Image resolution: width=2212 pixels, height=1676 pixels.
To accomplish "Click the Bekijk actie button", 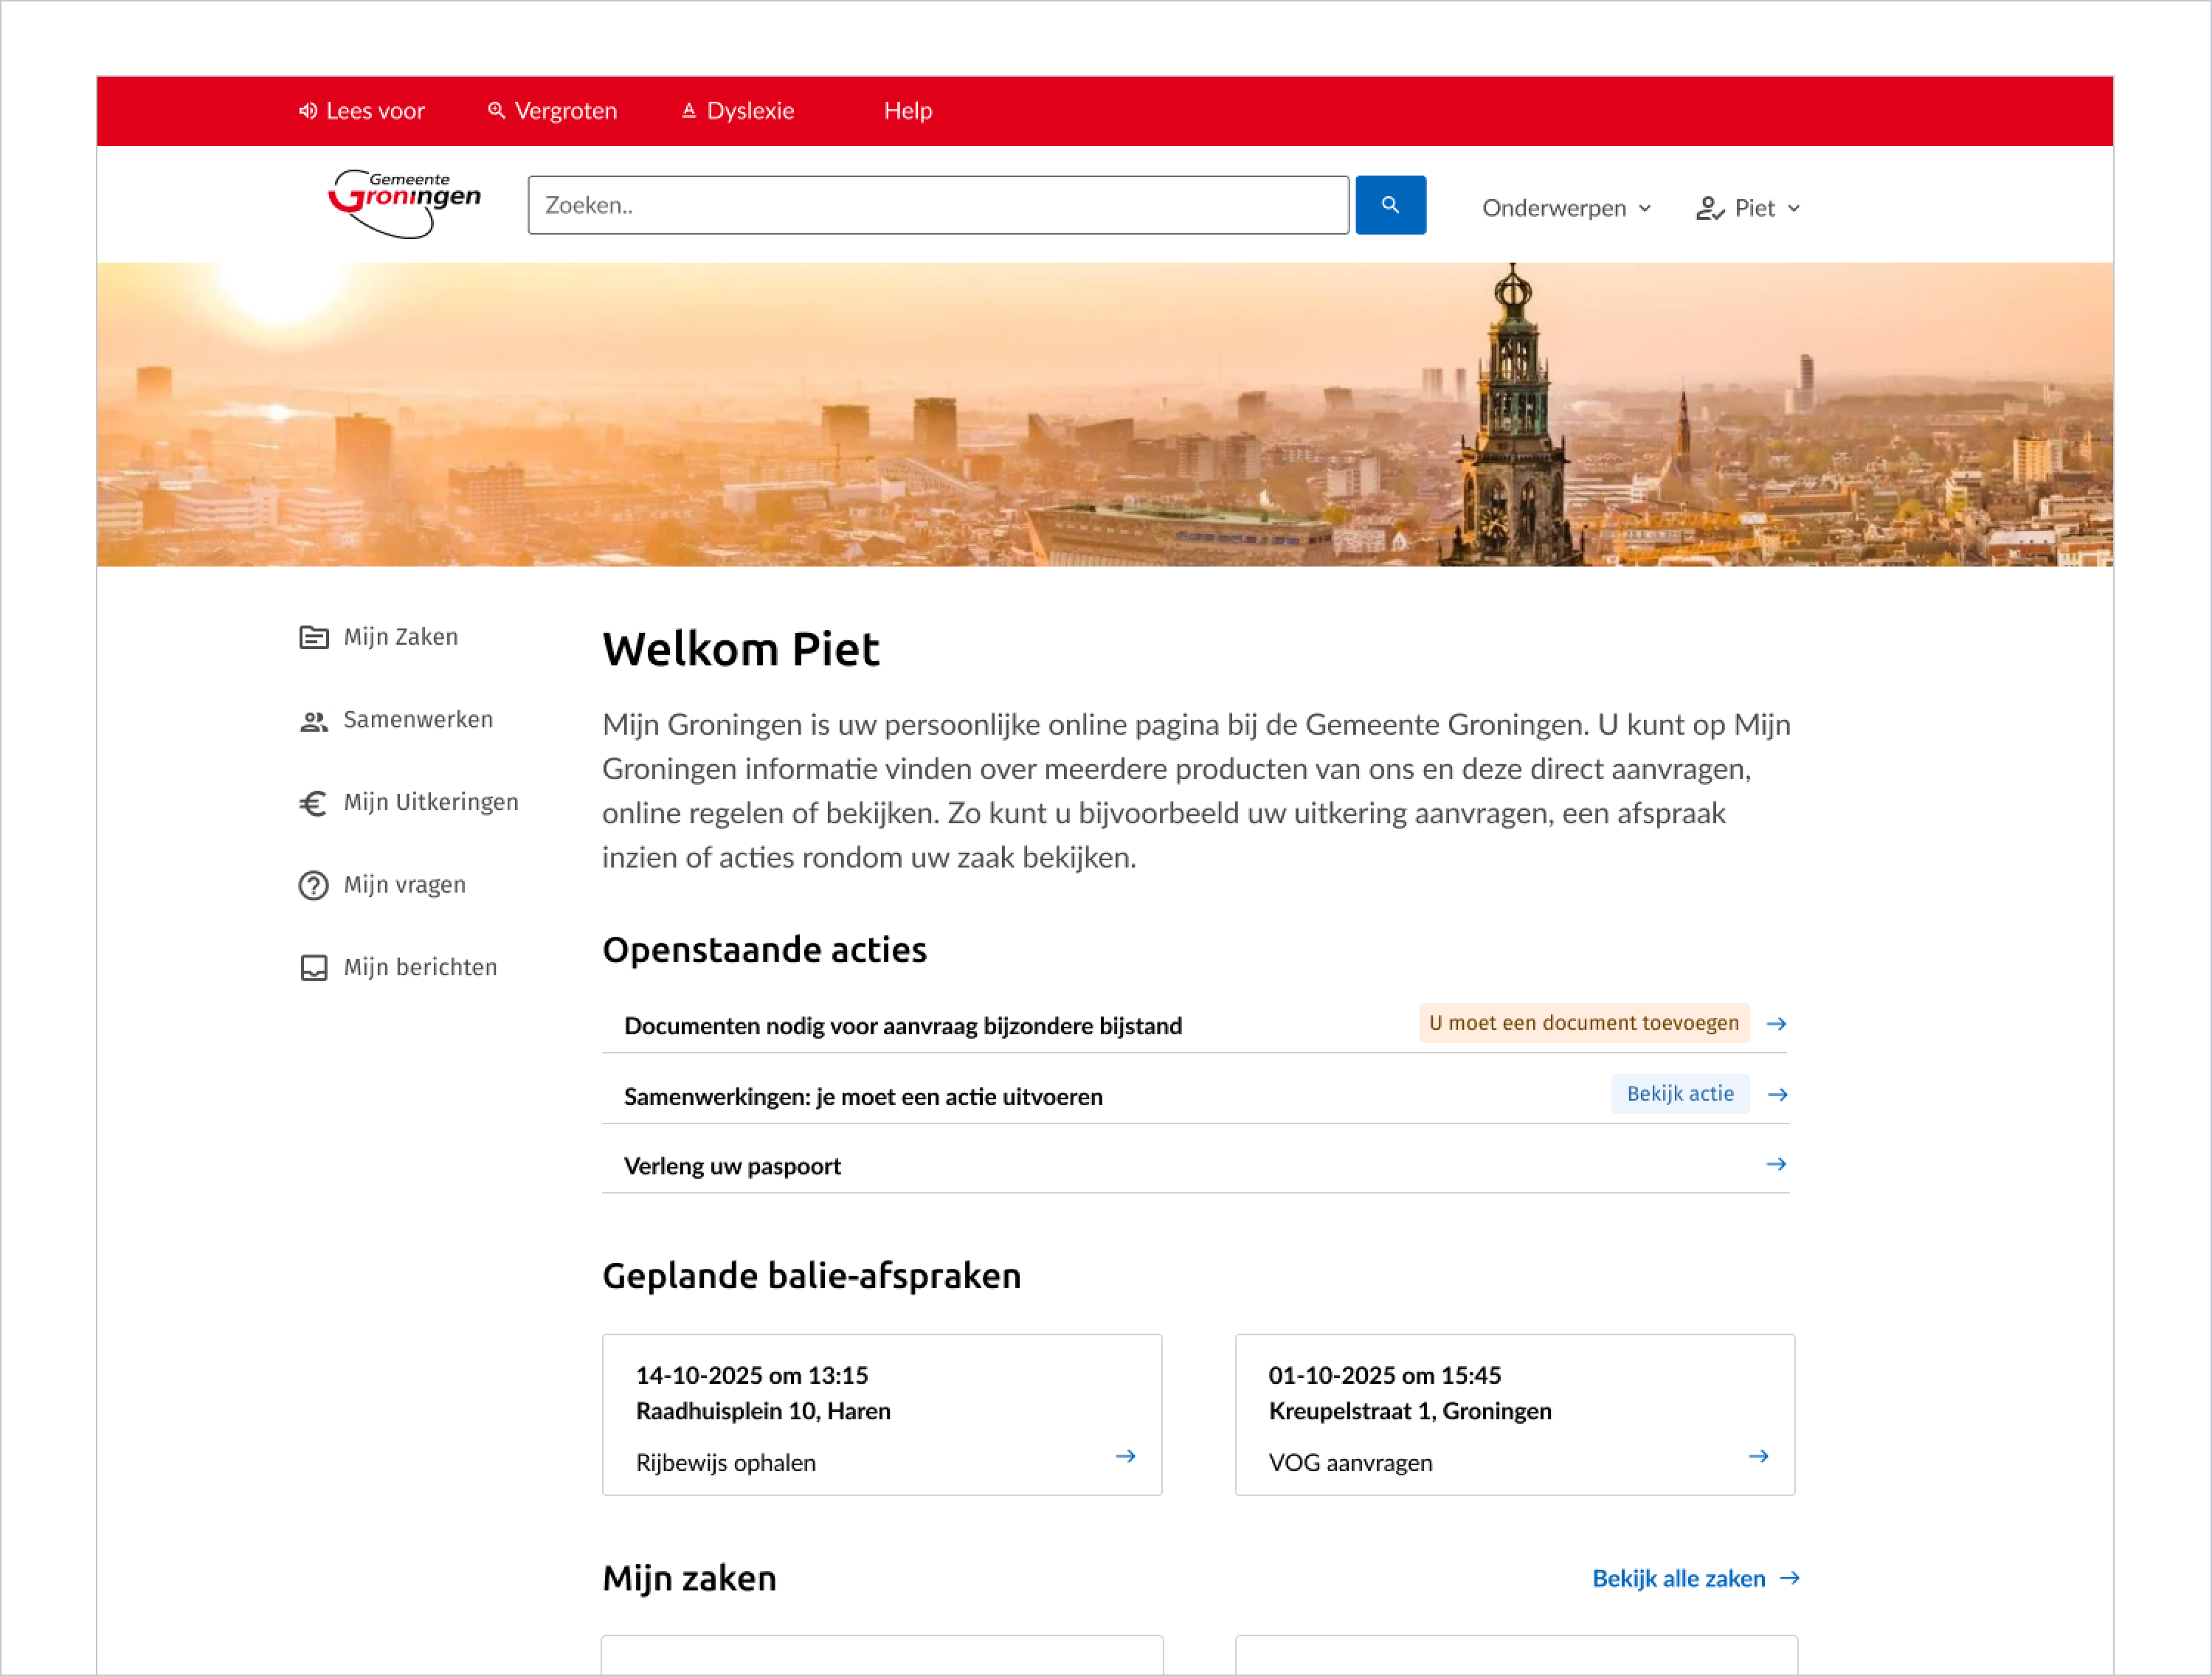I will [1679, 1094].
